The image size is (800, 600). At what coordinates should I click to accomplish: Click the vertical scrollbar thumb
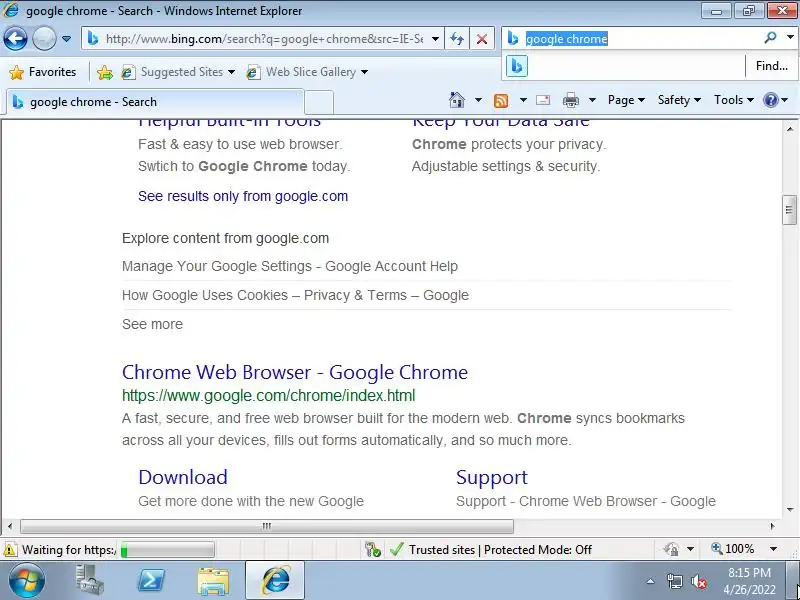coord(789,210)
